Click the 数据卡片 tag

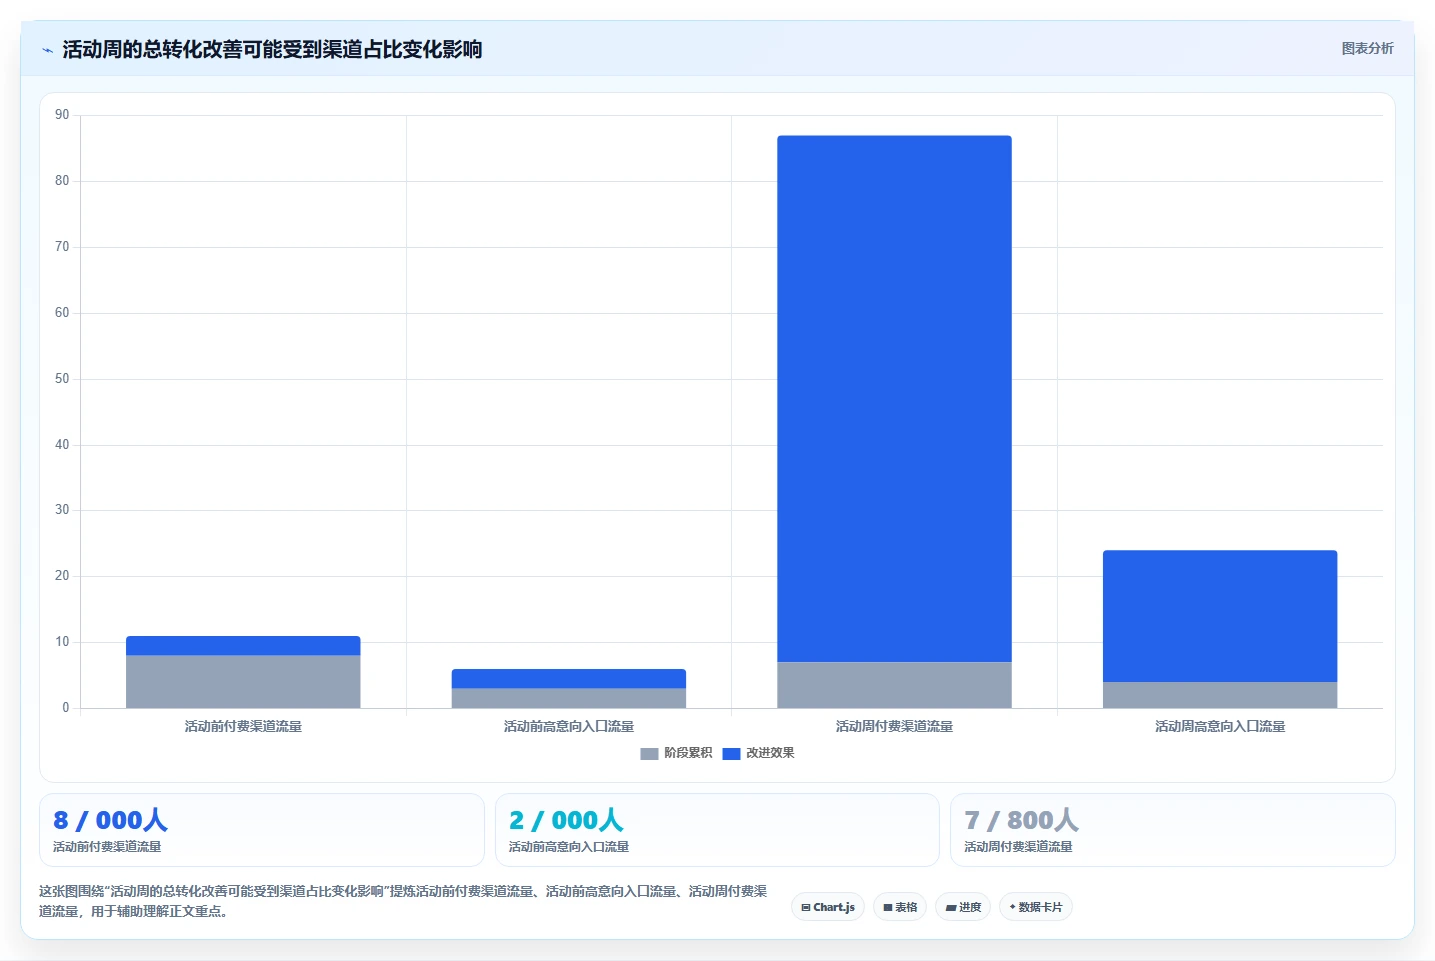(x=1036, y=907)
